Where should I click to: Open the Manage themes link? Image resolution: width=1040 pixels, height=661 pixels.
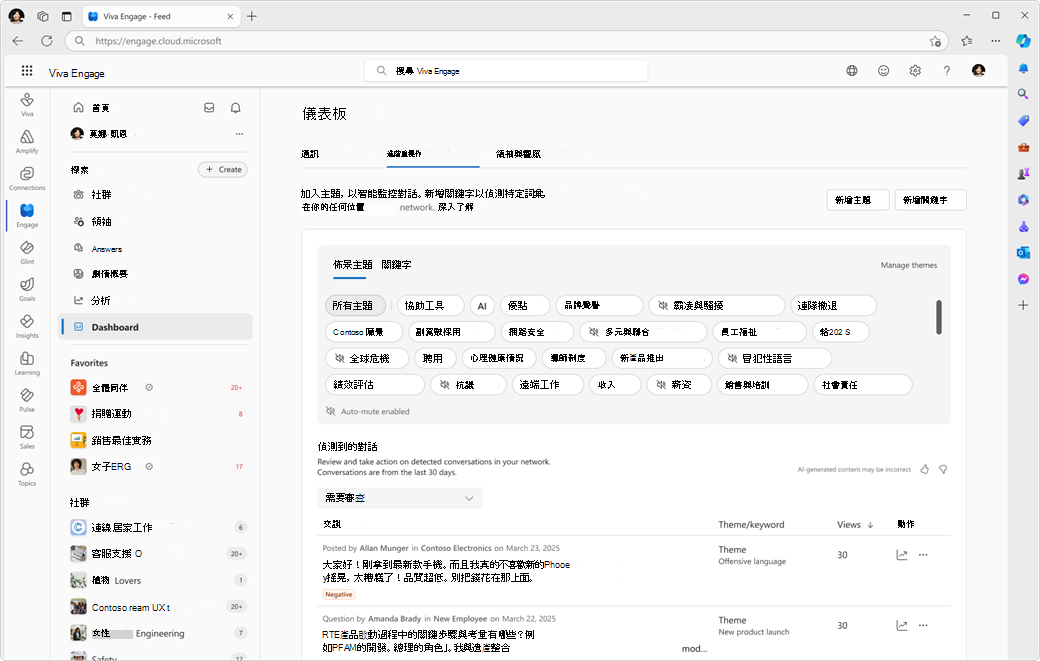click(x=909, y=265)
